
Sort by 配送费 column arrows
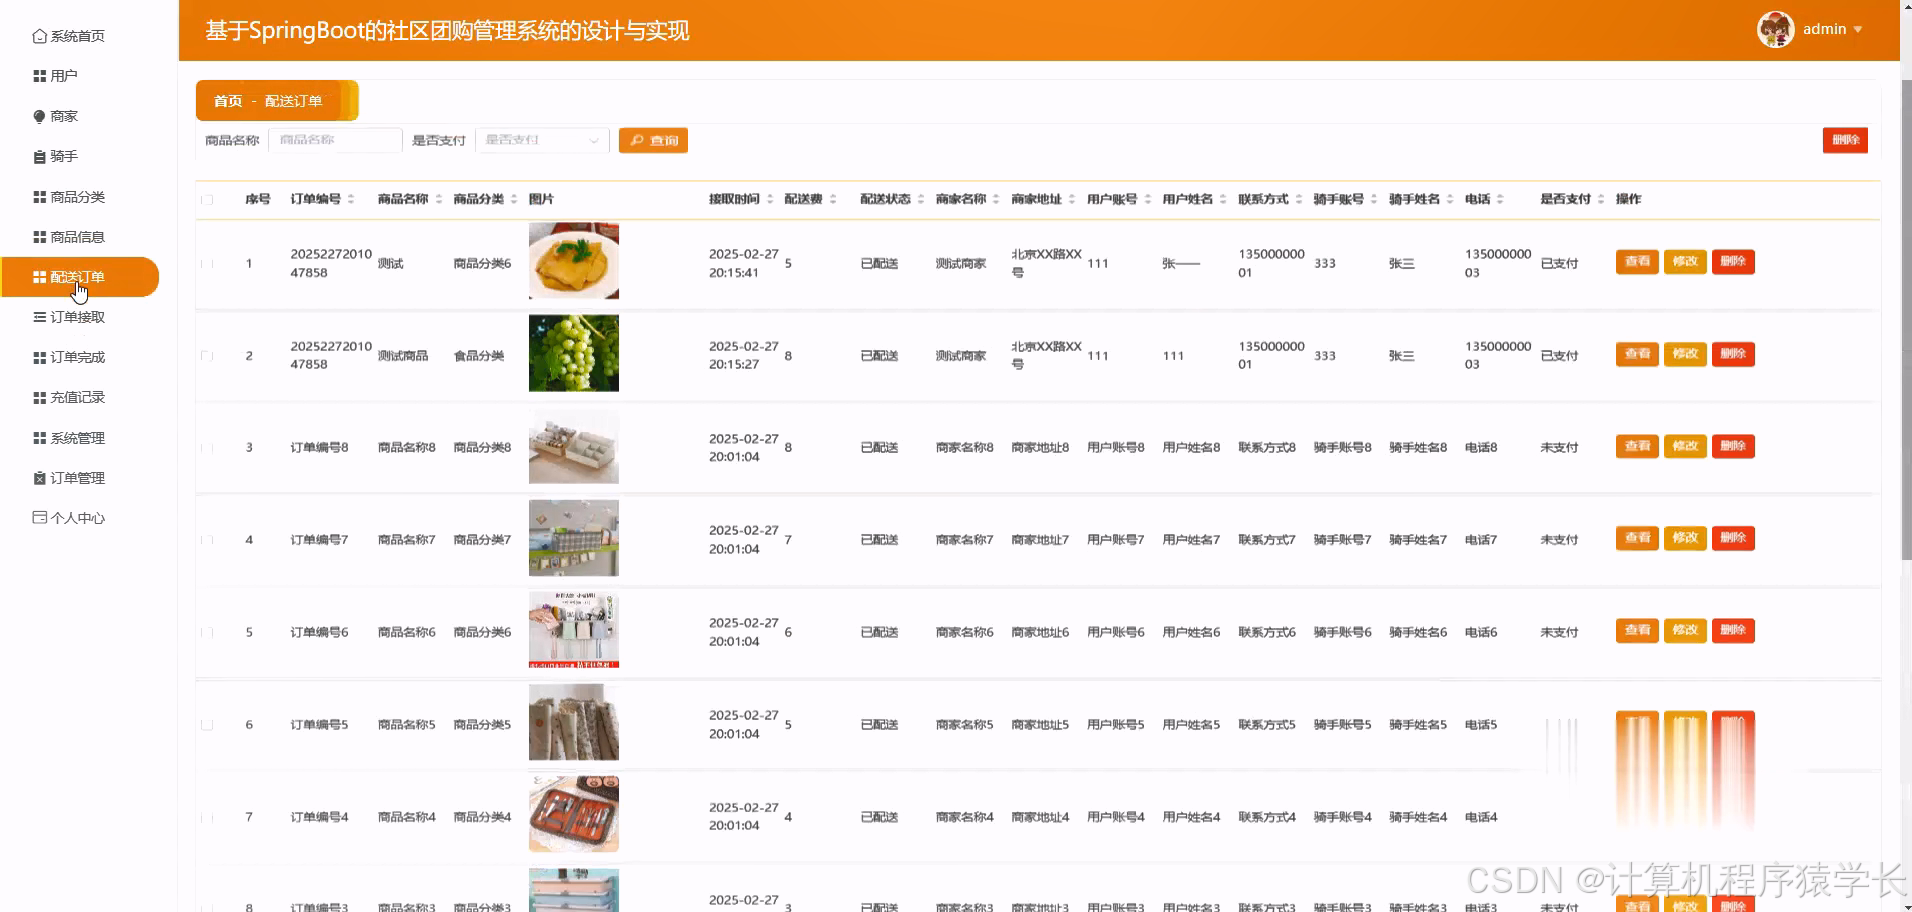pyautogui.click(x=833, y=199)
